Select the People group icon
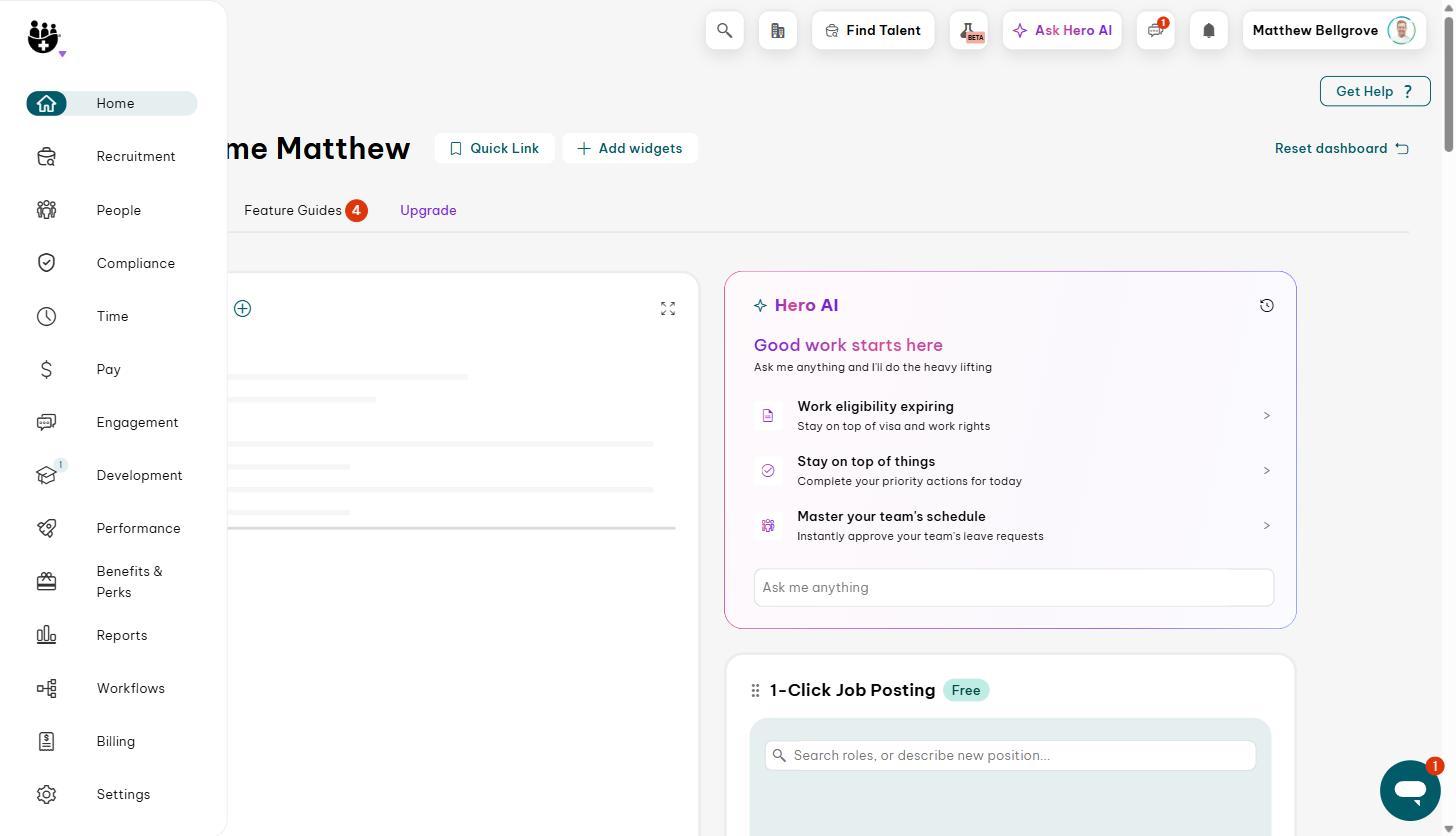Viewport: 1456px width, 836px height. 46,210
